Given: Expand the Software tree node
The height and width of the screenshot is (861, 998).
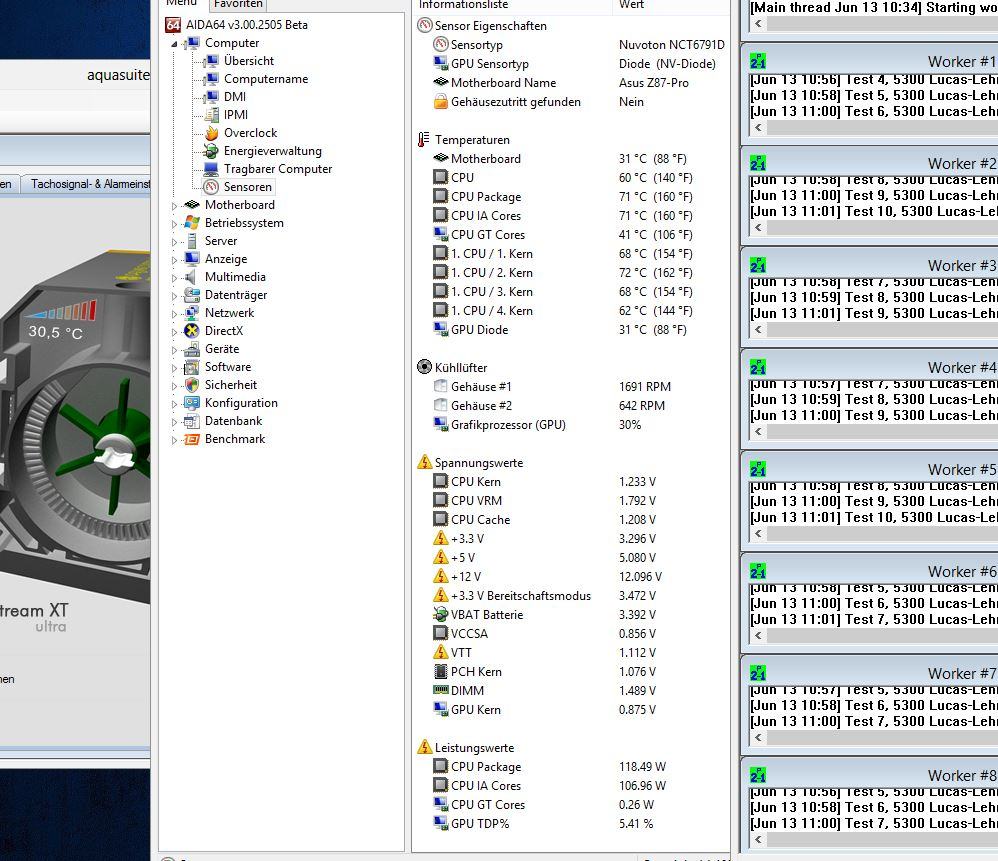Looking at the screenshot, I should point(174,368).
